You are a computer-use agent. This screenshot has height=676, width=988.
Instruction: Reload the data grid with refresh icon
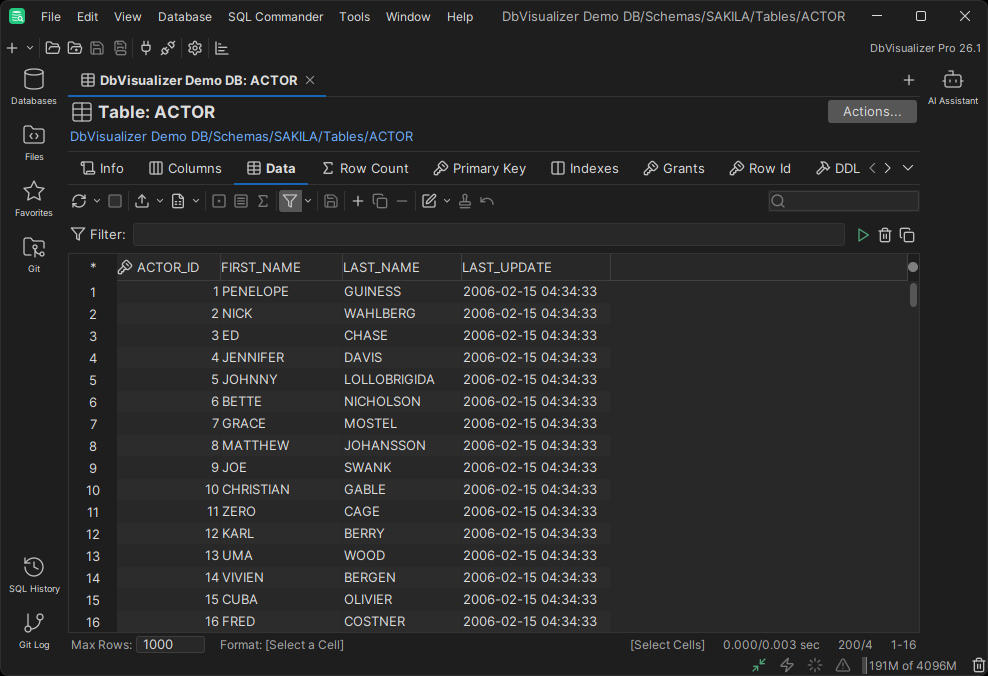pos(79,201)
